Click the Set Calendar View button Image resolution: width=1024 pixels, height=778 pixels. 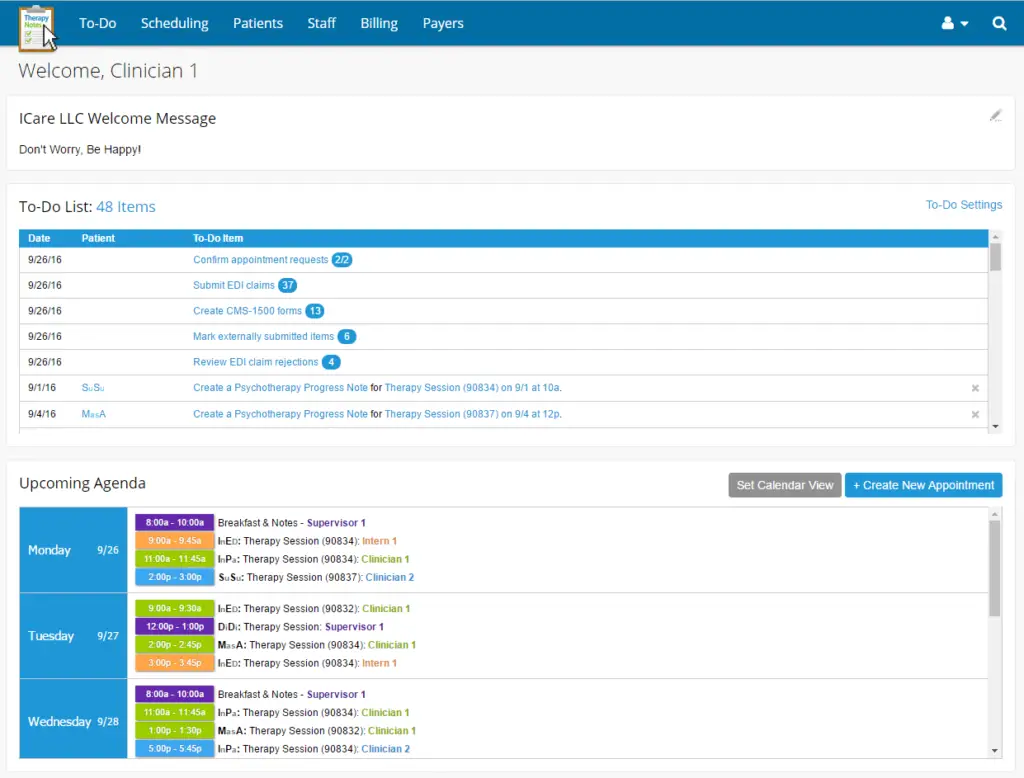(784, 485)
